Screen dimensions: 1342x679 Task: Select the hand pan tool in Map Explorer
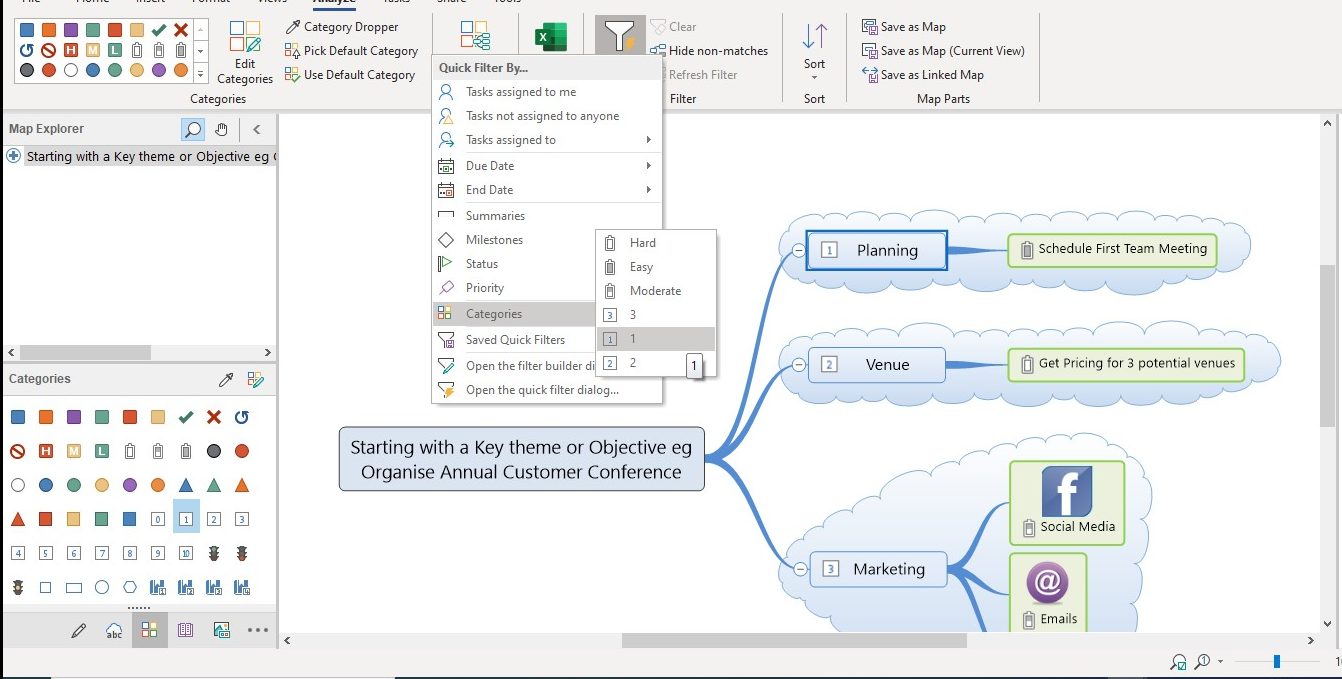point(222,129)
